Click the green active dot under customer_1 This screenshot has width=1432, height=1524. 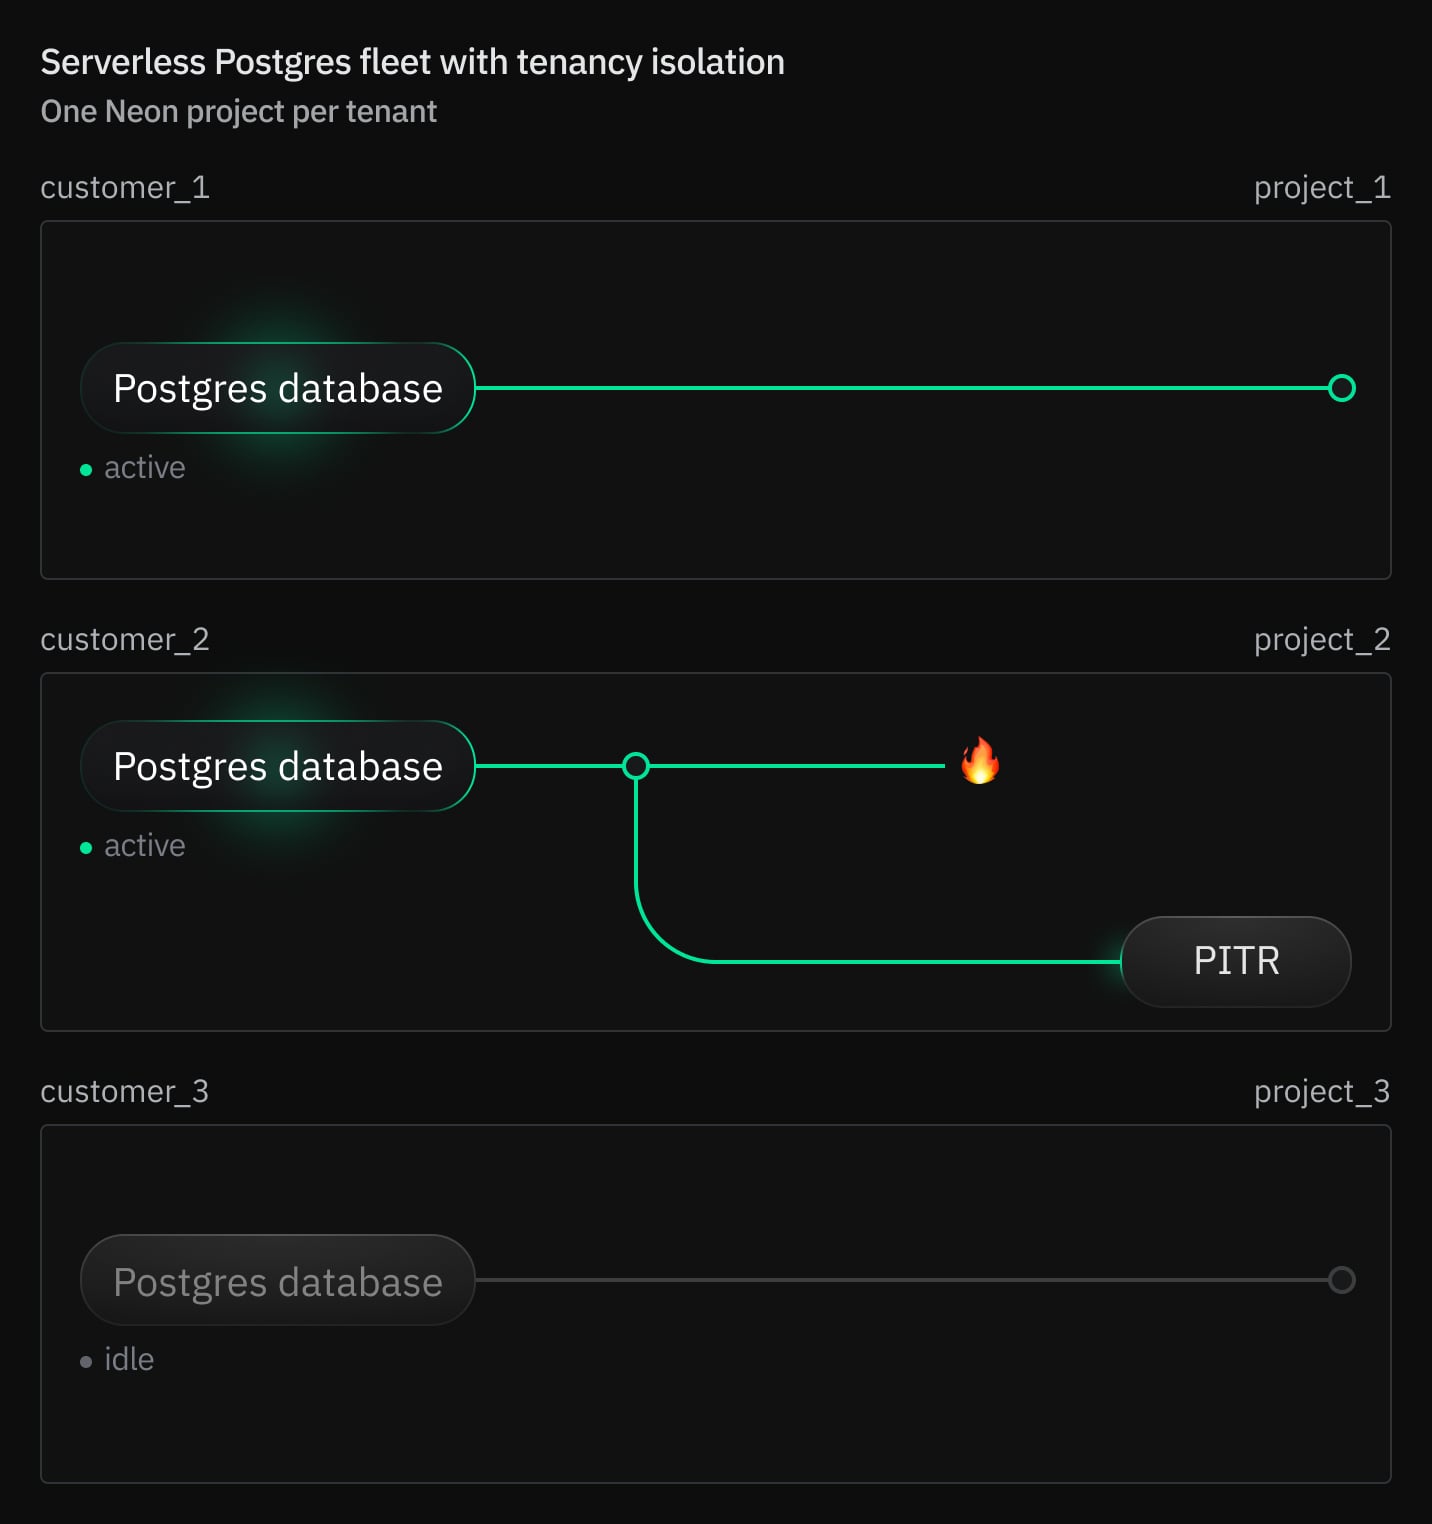[x=86, y=469]
